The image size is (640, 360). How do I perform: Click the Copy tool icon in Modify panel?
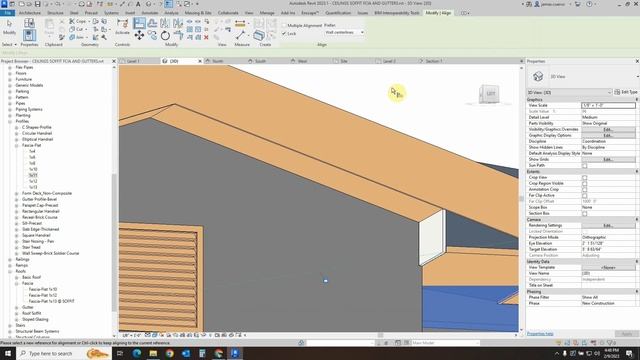pyautogui.click(x=152, y=36)
